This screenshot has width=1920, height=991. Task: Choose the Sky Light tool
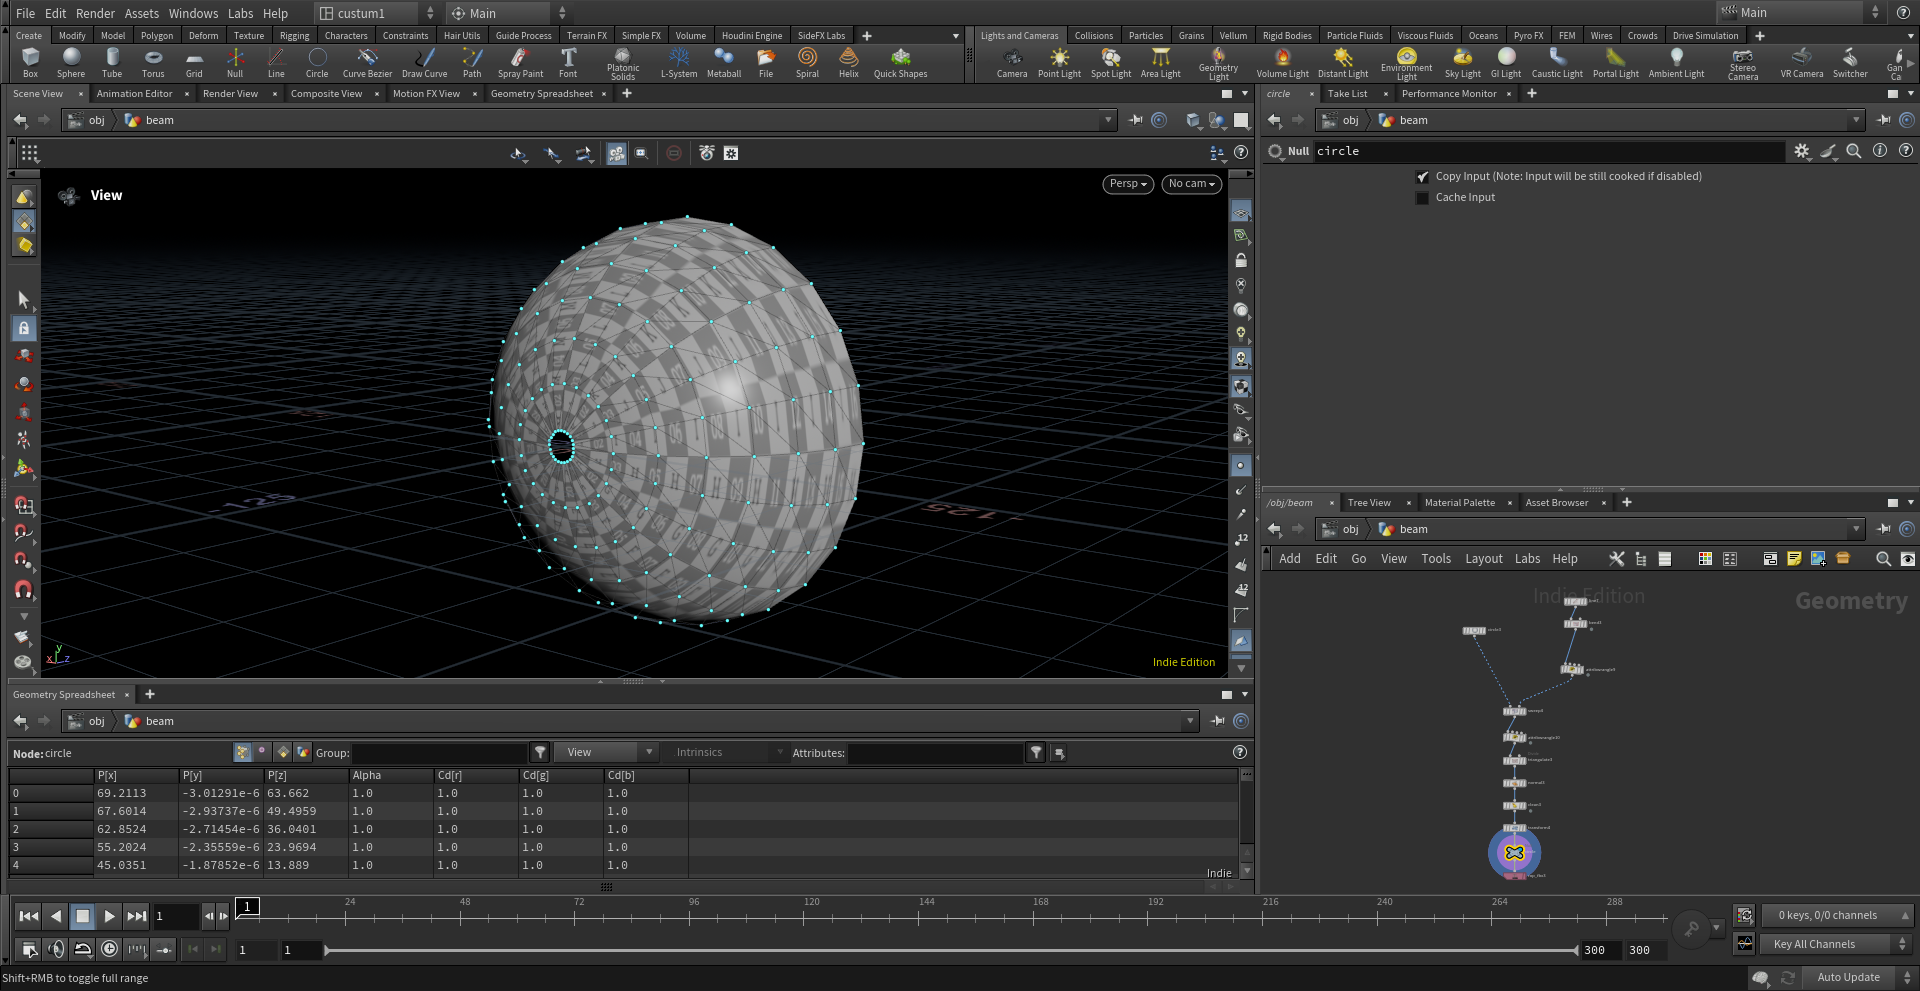[1462, 62]
